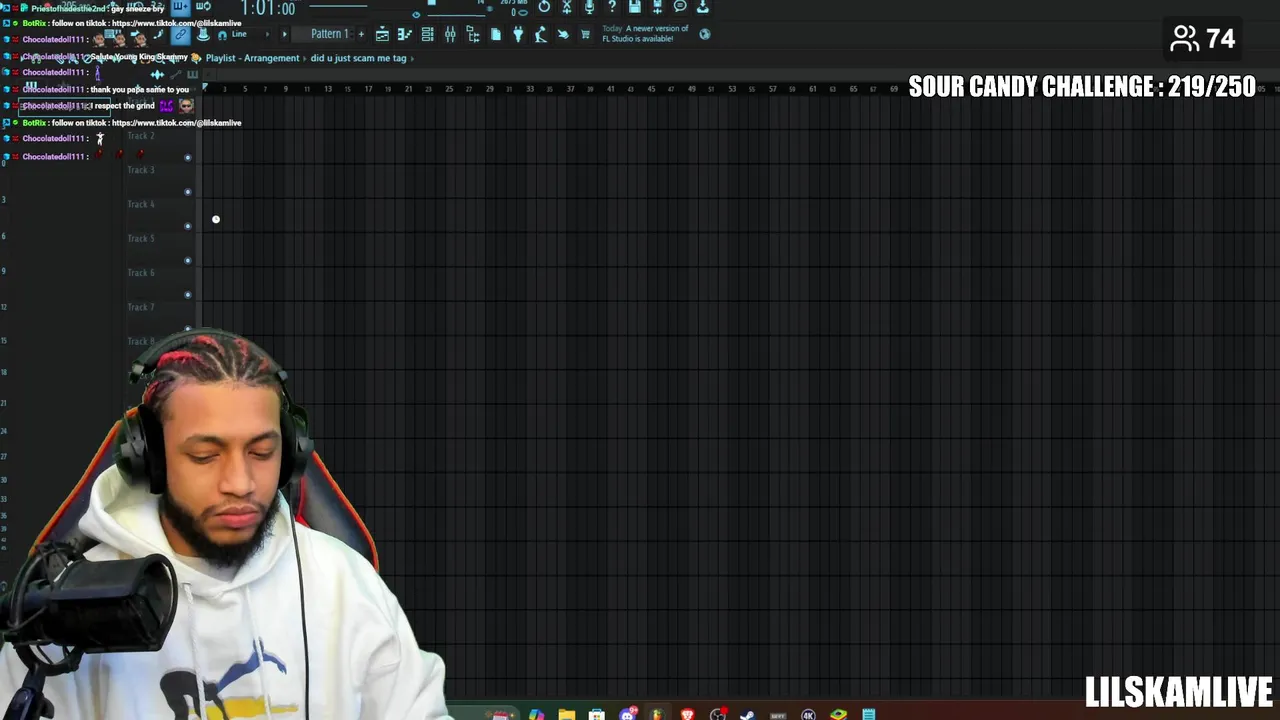Open Brave browser from taskbar
Image resolution: width=1280 pixels, height=720 pixels.
(687, 714)
